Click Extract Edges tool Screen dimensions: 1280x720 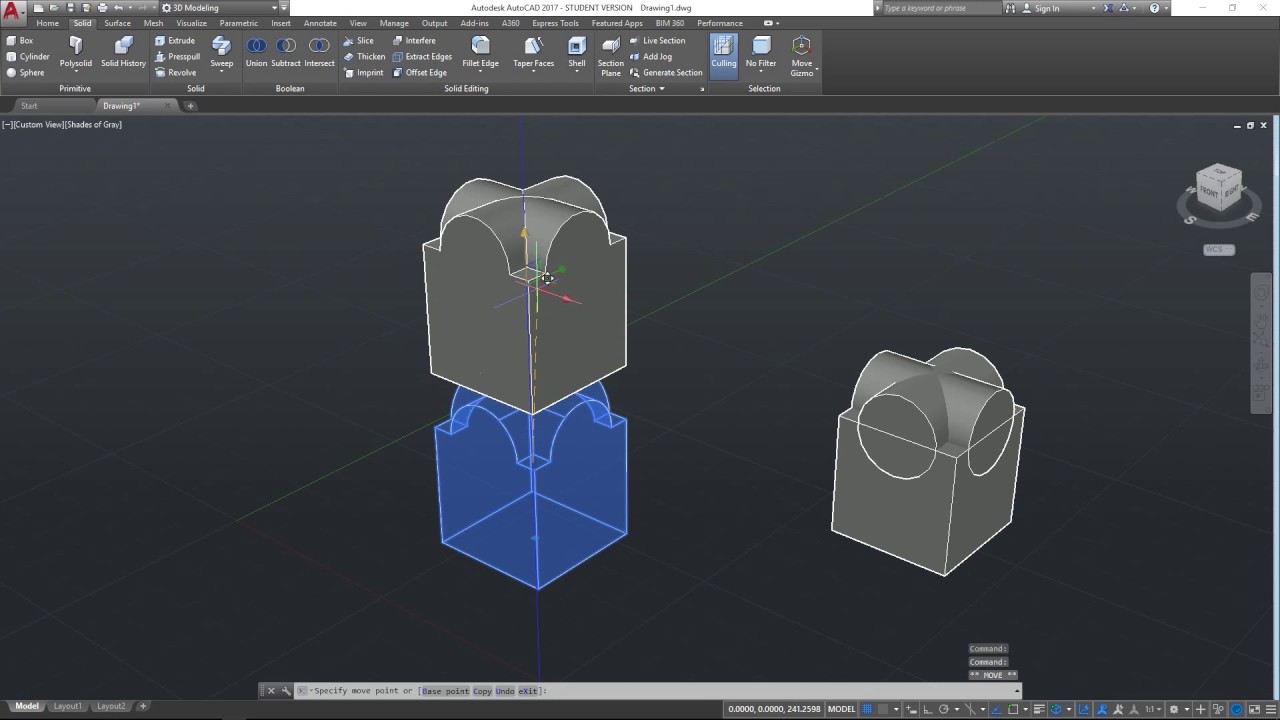point(422,57)
